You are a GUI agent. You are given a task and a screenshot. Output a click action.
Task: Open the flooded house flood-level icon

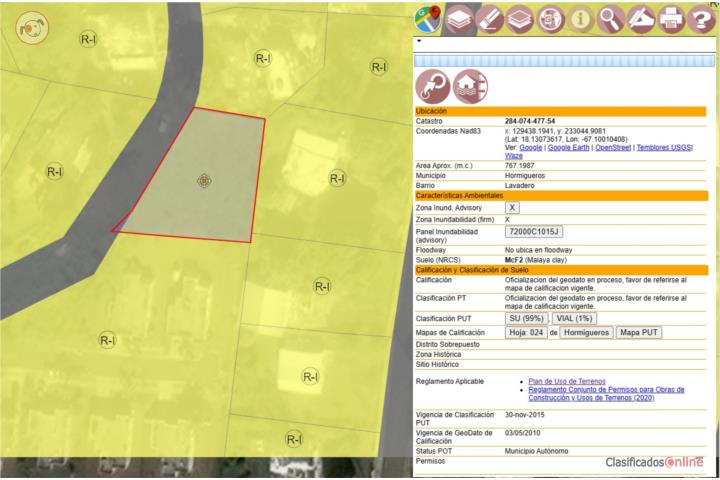coord(470,86)
